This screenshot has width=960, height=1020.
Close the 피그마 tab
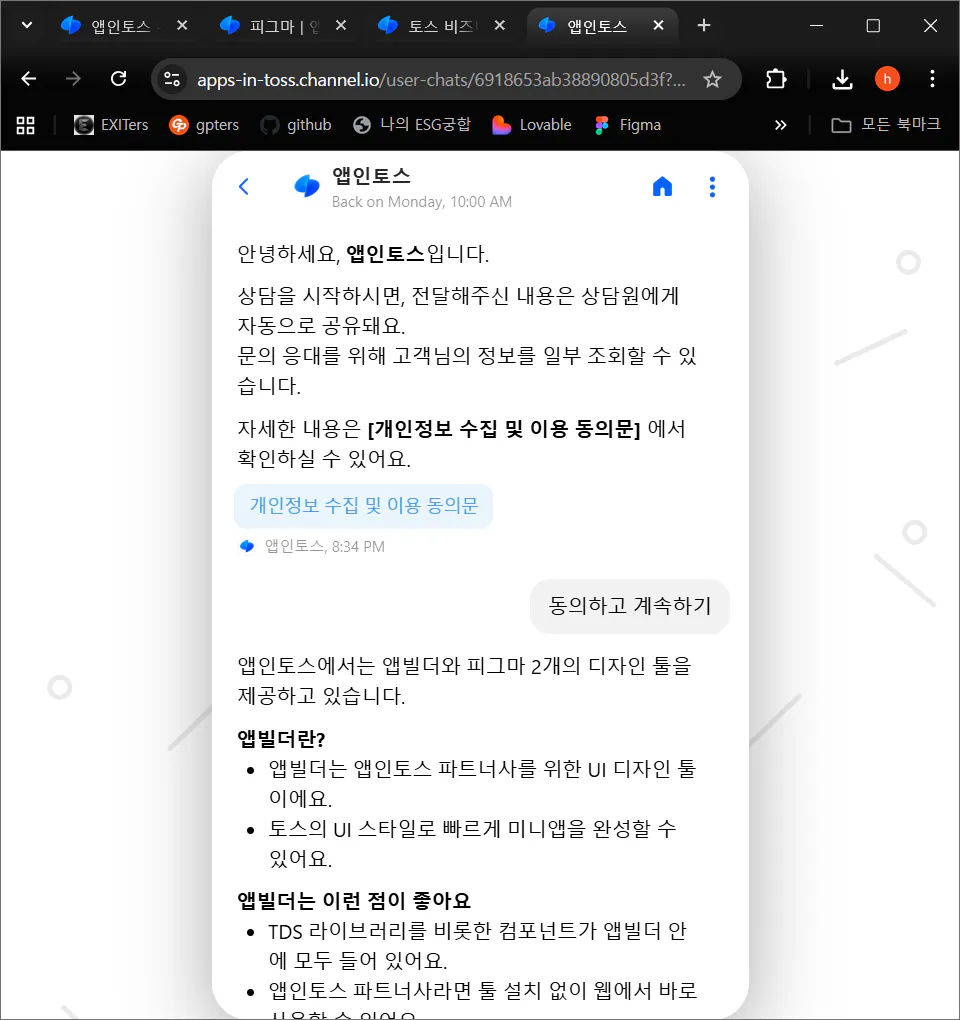click(x=341, y=25)
